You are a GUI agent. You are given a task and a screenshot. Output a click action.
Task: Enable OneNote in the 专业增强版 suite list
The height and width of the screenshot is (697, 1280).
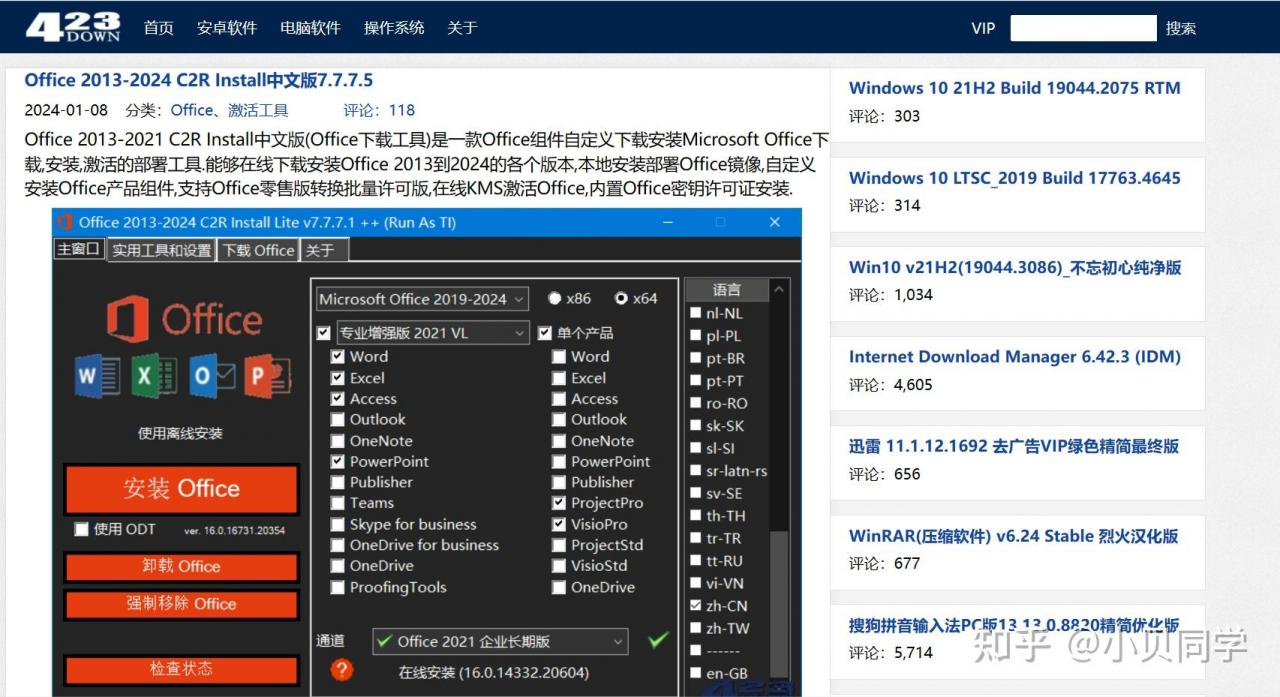click(338, 441)
